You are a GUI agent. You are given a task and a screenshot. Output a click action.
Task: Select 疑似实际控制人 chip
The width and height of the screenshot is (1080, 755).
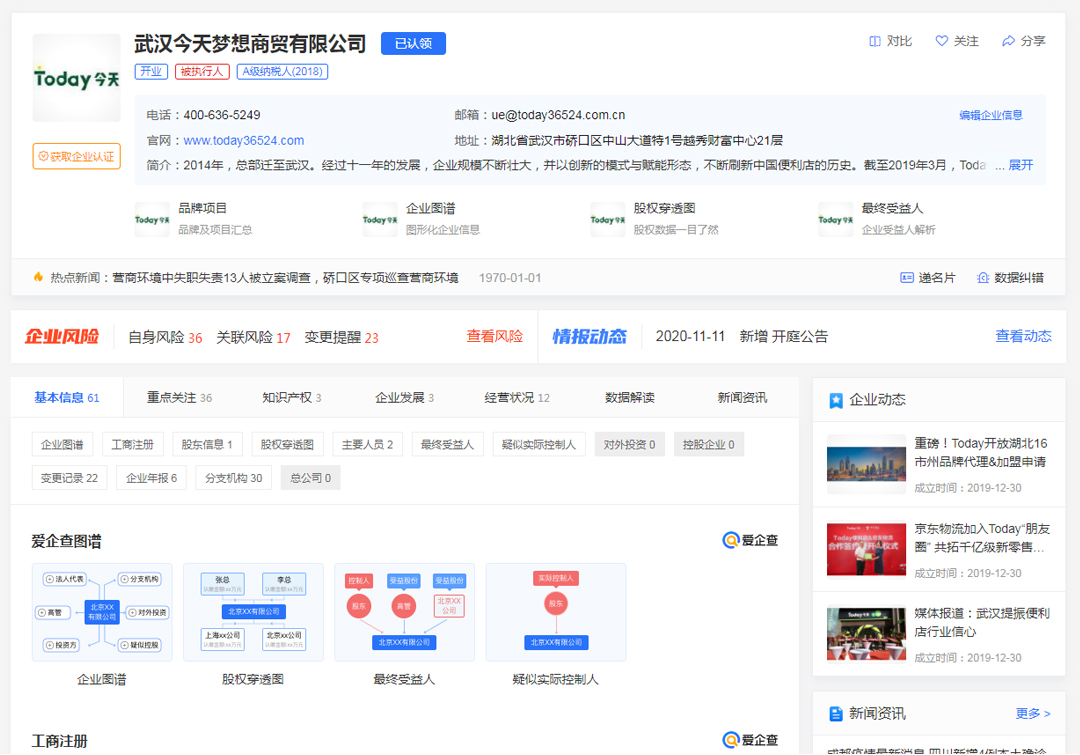pos(539,444)
